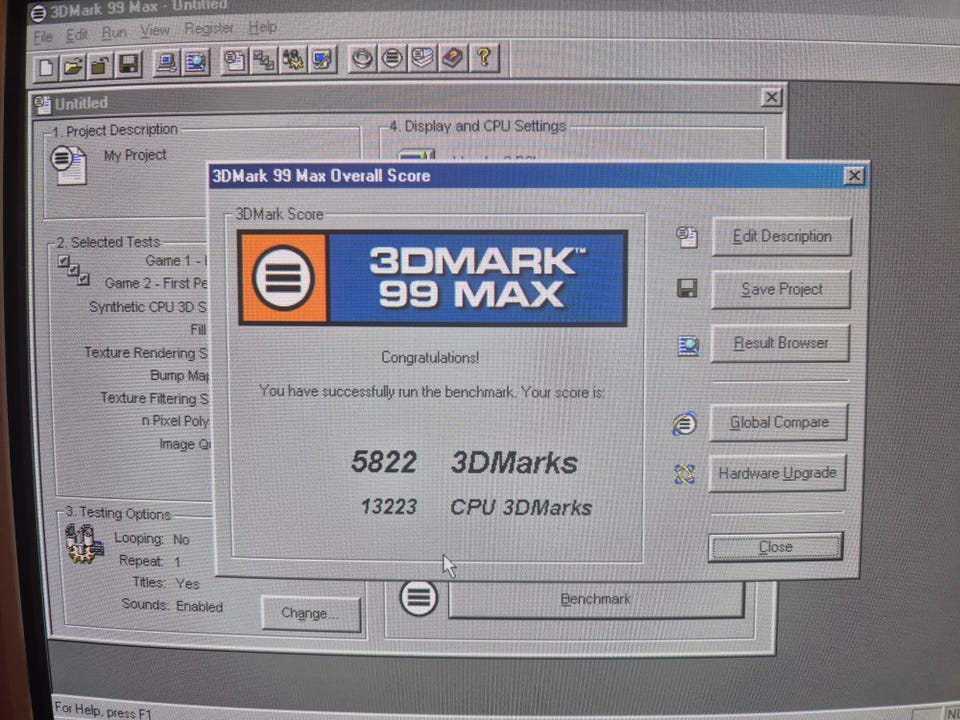Click Close in the Overall Score dialog
This screenshot has height=720, width=960.
[x=775, y=546]
